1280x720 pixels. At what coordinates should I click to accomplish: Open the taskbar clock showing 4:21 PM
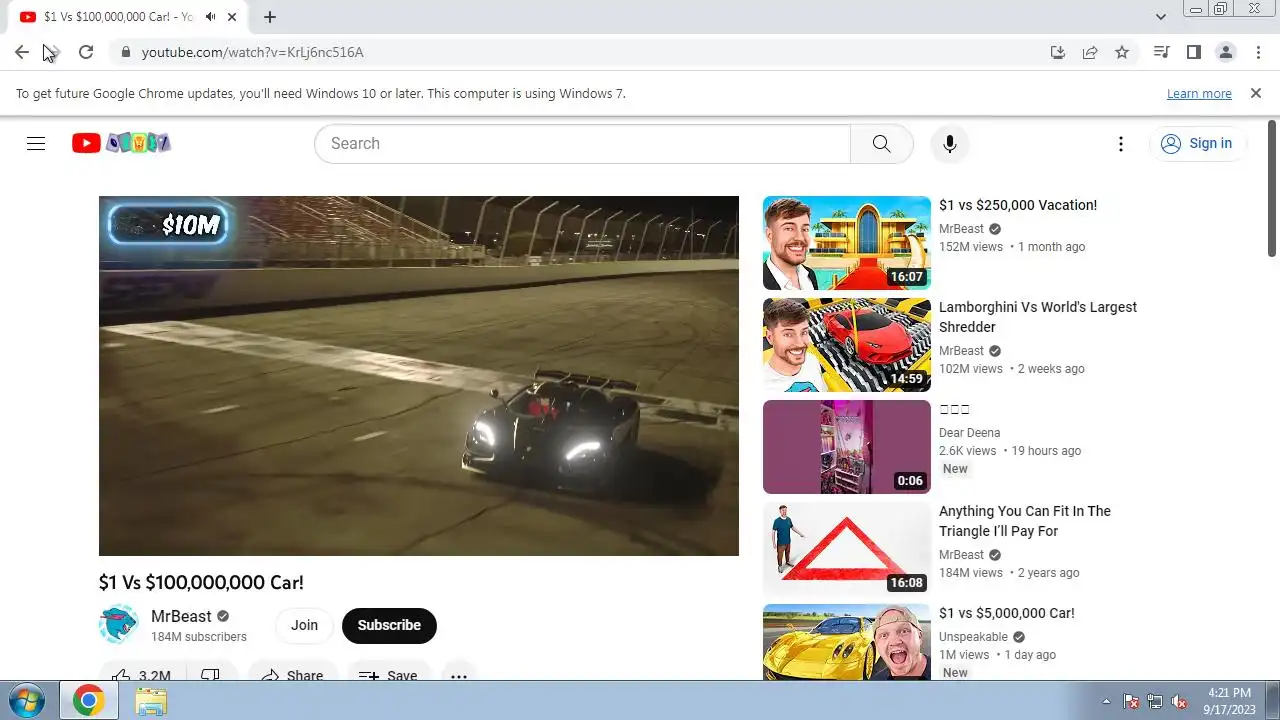pos(1229,701)
